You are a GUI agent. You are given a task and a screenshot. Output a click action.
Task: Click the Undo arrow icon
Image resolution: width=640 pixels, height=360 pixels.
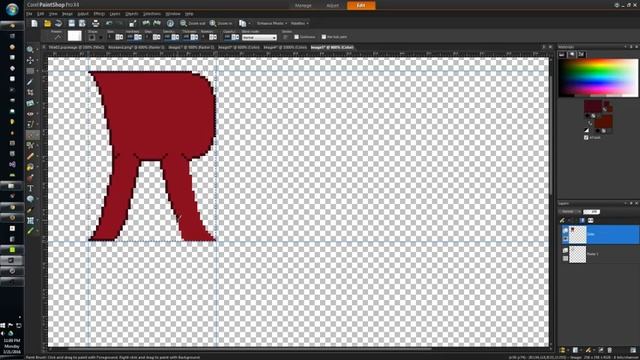click(109, 23)
